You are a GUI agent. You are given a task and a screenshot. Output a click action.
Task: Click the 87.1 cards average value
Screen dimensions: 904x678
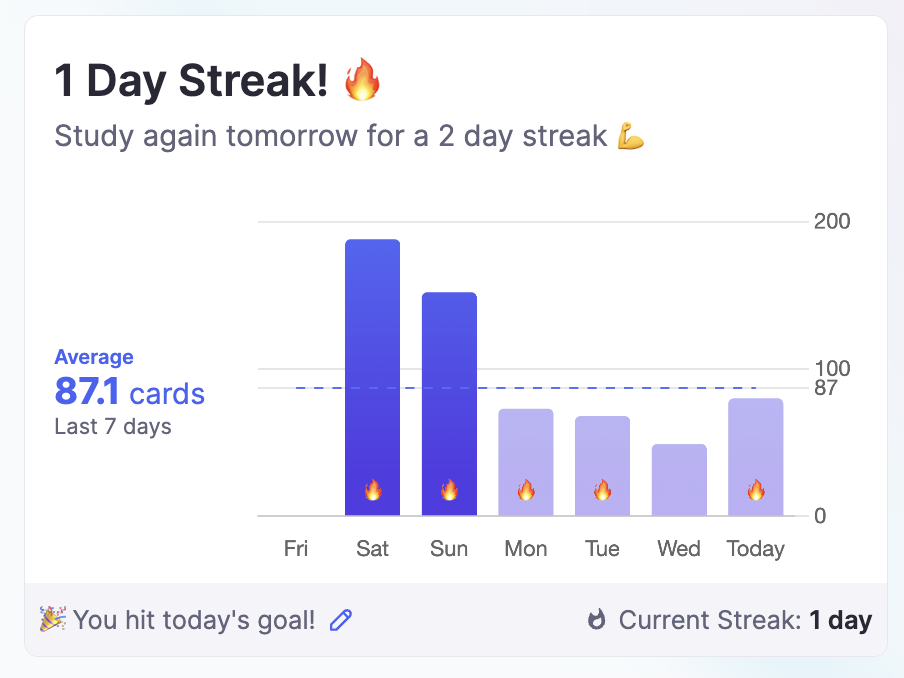click(x=129, y=393)
